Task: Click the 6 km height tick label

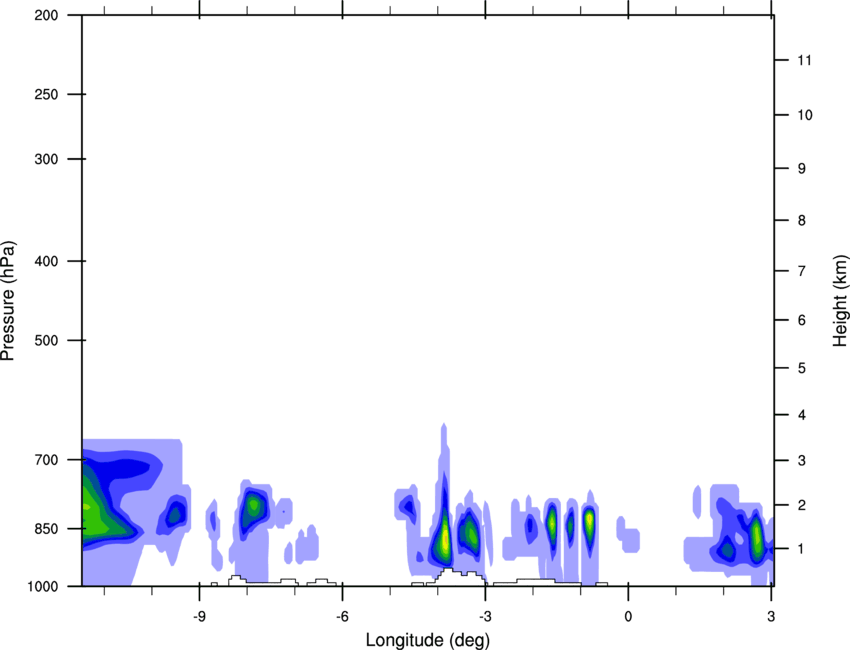Action: tap(801, 320)
